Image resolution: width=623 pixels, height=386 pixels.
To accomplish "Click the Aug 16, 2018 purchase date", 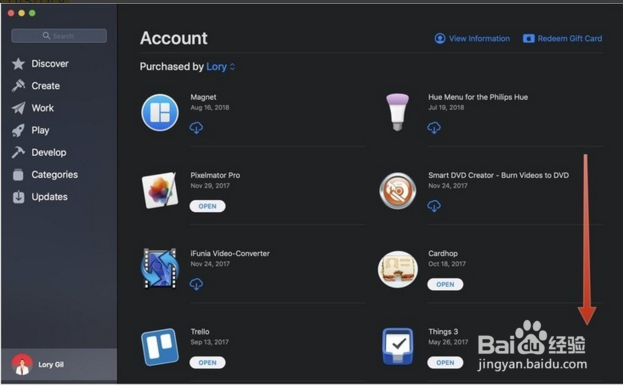I will pos(209,107).
